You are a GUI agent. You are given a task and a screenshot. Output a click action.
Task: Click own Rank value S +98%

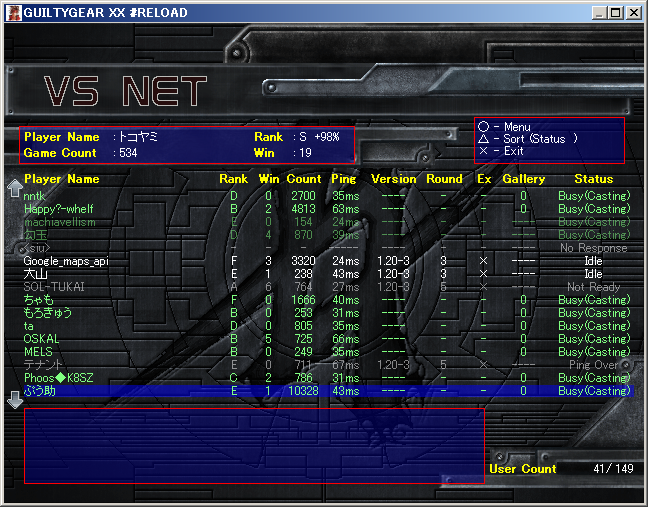[x=319, y=137]
